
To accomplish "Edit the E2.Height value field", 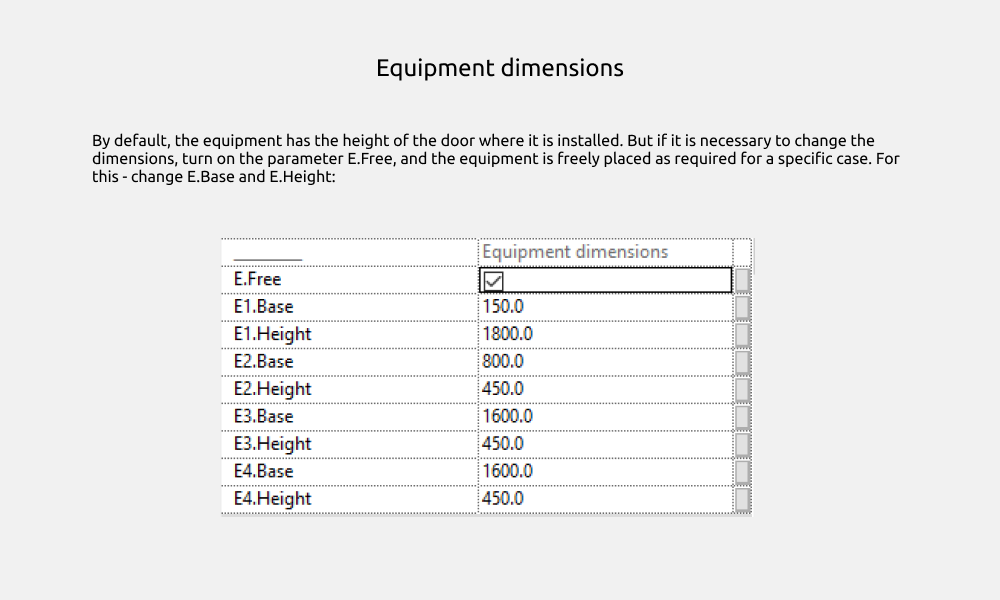I will coord(605,389).
